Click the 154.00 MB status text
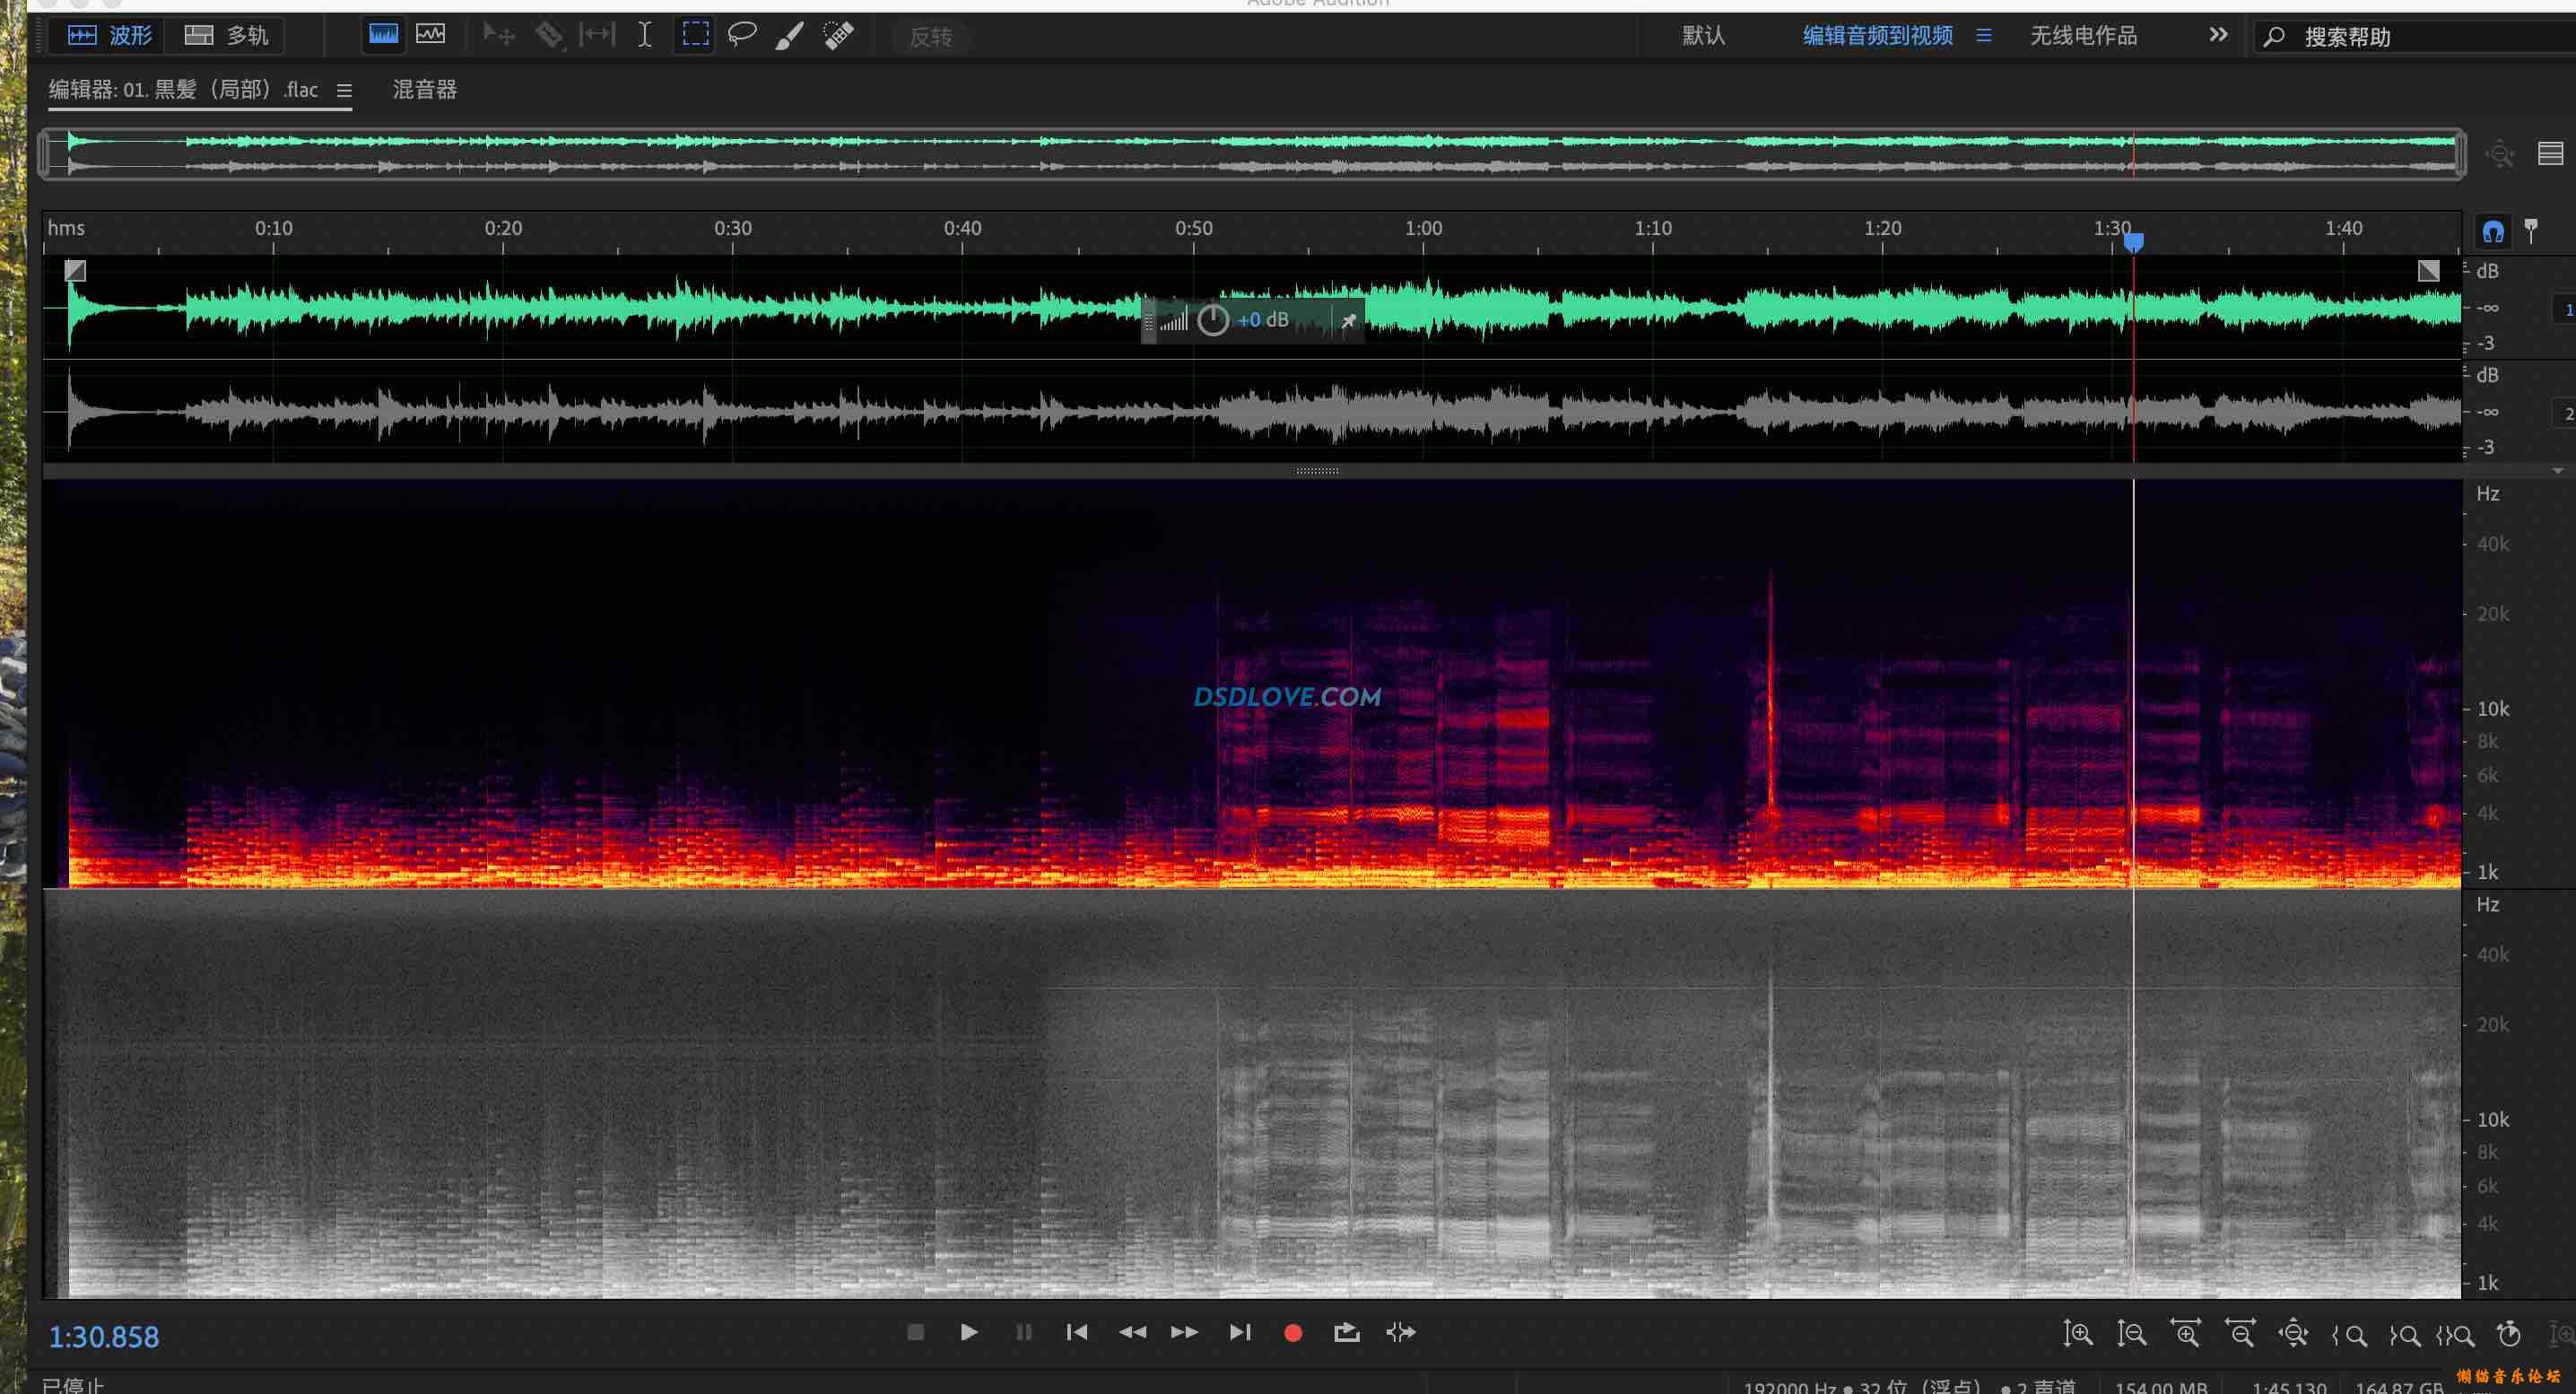 click(2161, 1387)
